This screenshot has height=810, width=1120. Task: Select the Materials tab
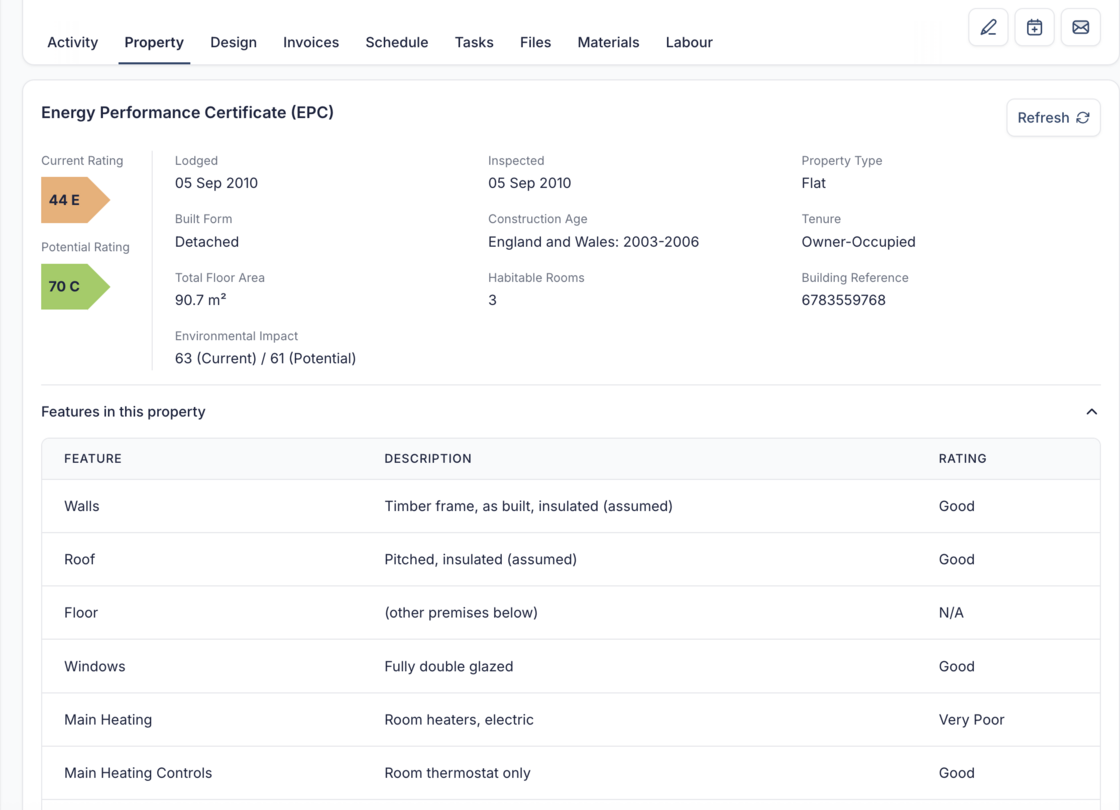(608, 42)
